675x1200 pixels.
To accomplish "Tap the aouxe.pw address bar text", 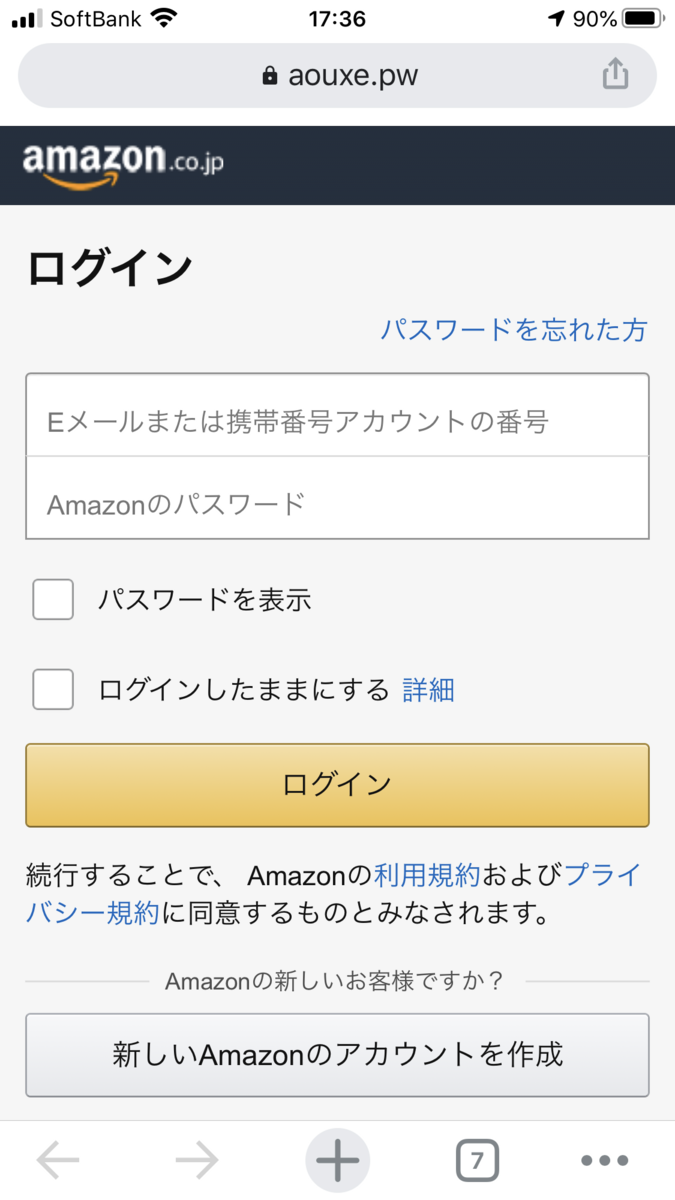I will coord(352,76).
